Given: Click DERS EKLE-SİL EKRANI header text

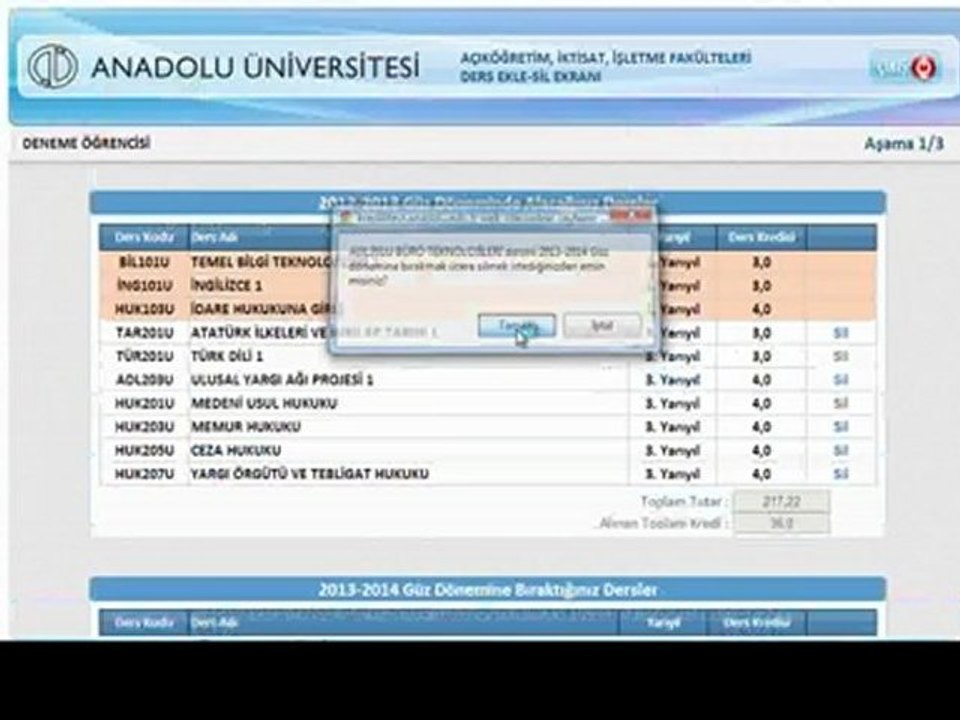Looking at the screenshot, I should [530, 77].
